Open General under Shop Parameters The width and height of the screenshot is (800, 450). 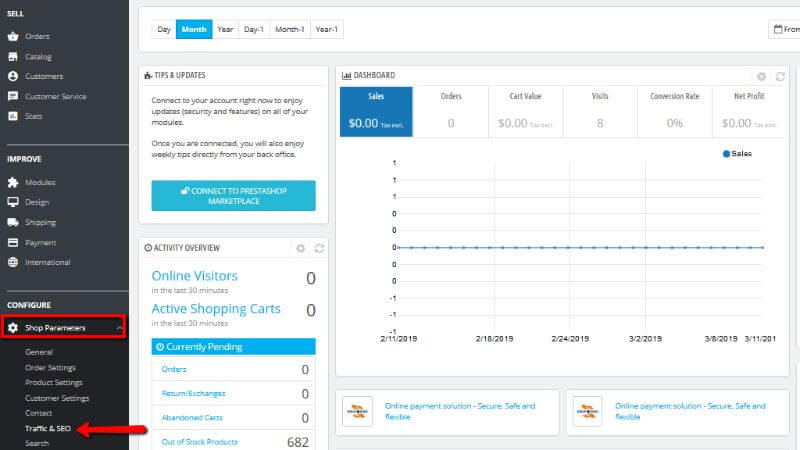coord(39,352)
